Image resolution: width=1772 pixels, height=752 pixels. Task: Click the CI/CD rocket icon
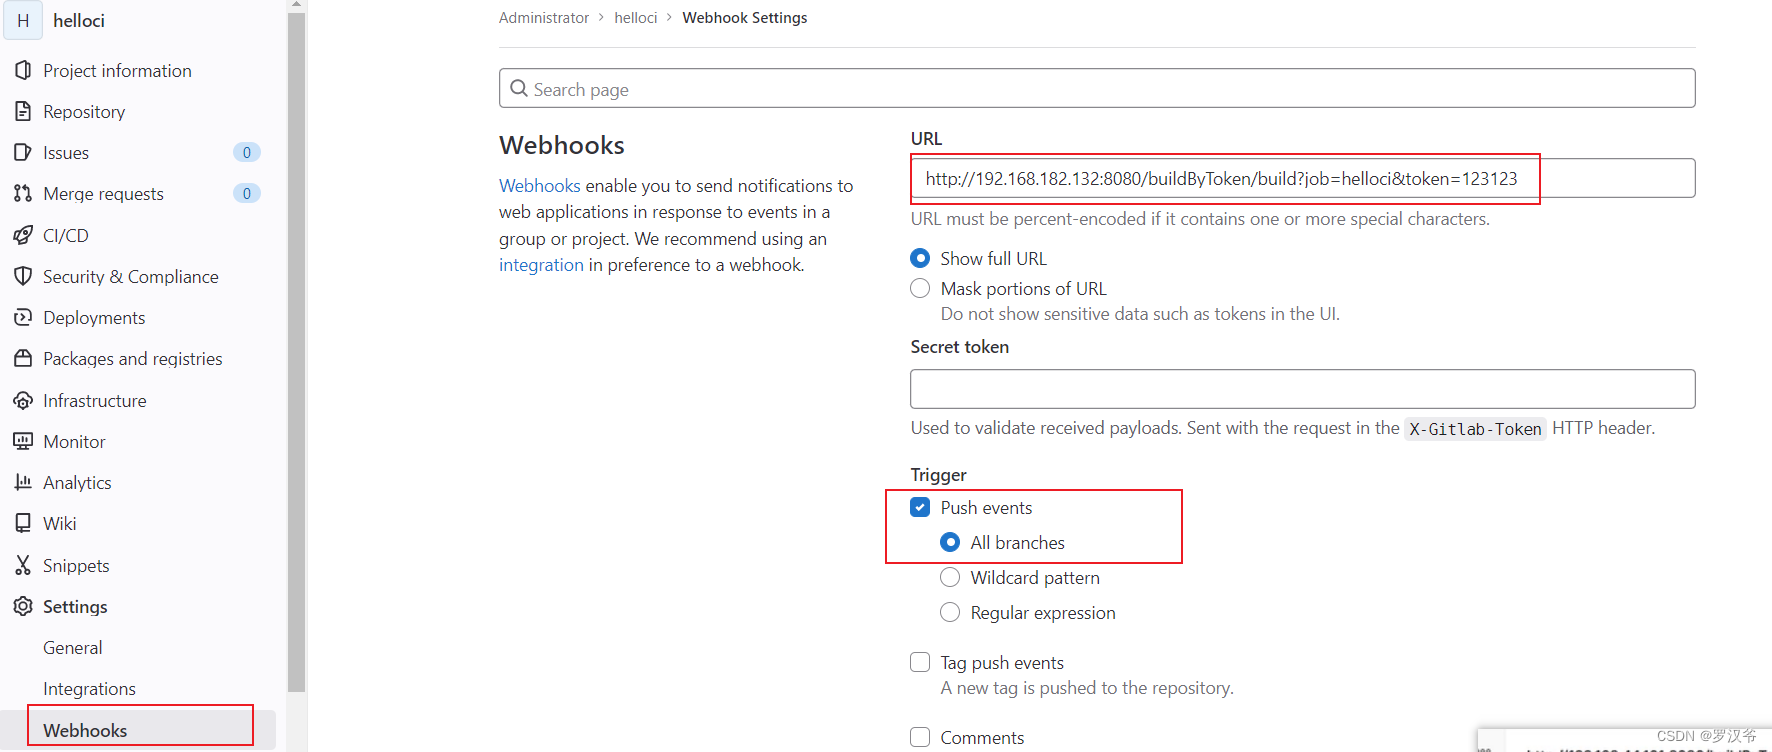point(23,235)
